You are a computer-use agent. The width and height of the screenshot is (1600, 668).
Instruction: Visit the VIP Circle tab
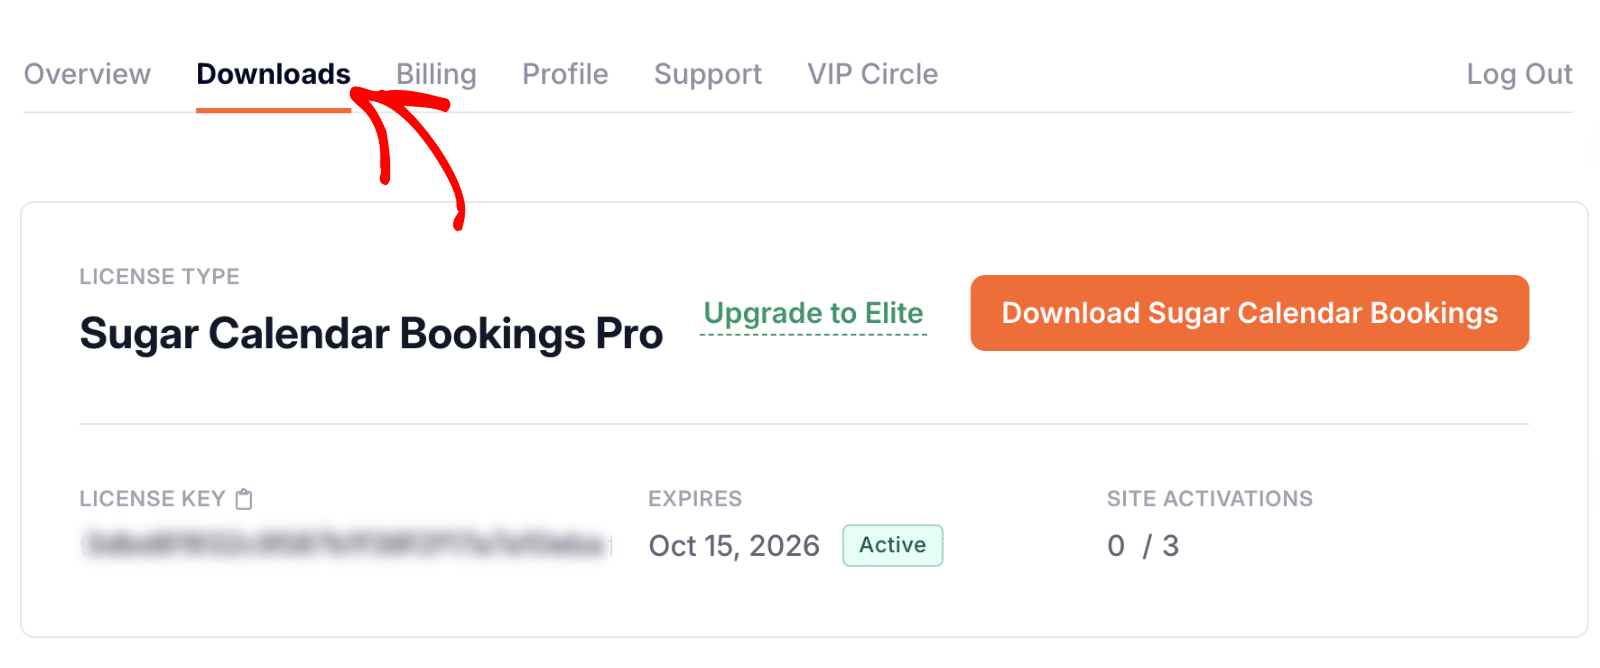click(872, 74)
